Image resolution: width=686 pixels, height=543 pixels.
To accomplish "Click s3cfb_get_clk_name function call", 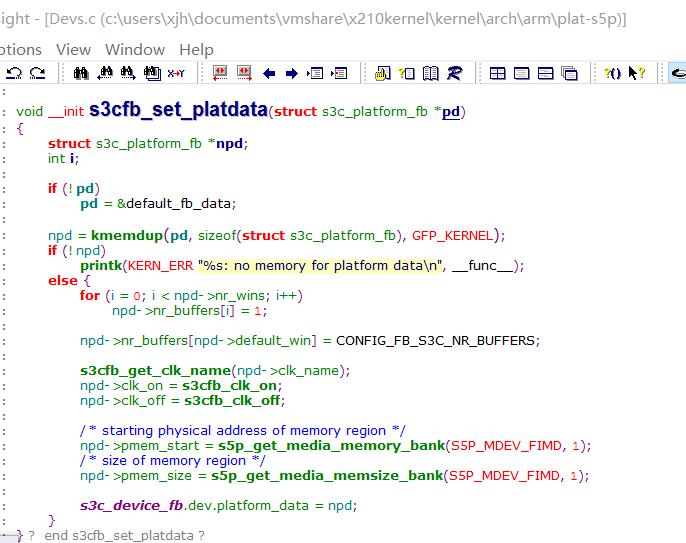I will (x=155, y=371).
